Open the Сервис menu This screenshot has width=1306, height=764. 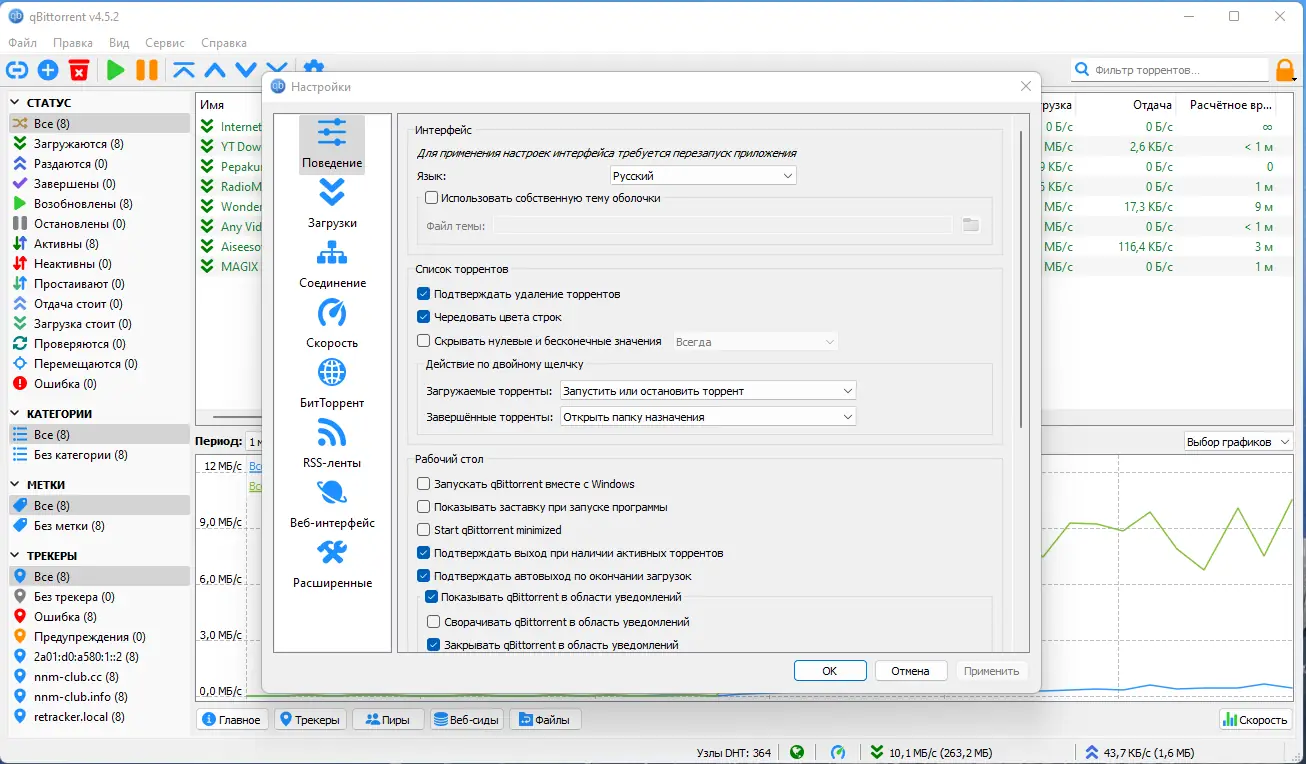coord(165,43)
